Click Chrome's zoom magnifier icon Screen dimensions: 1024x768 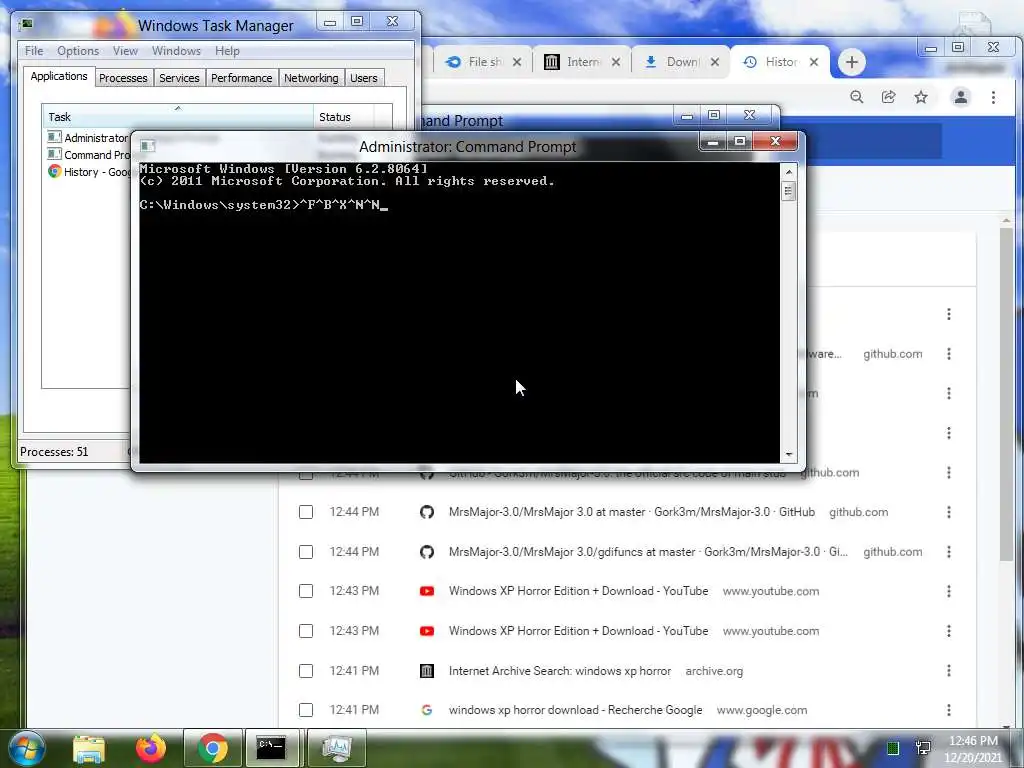857,97
